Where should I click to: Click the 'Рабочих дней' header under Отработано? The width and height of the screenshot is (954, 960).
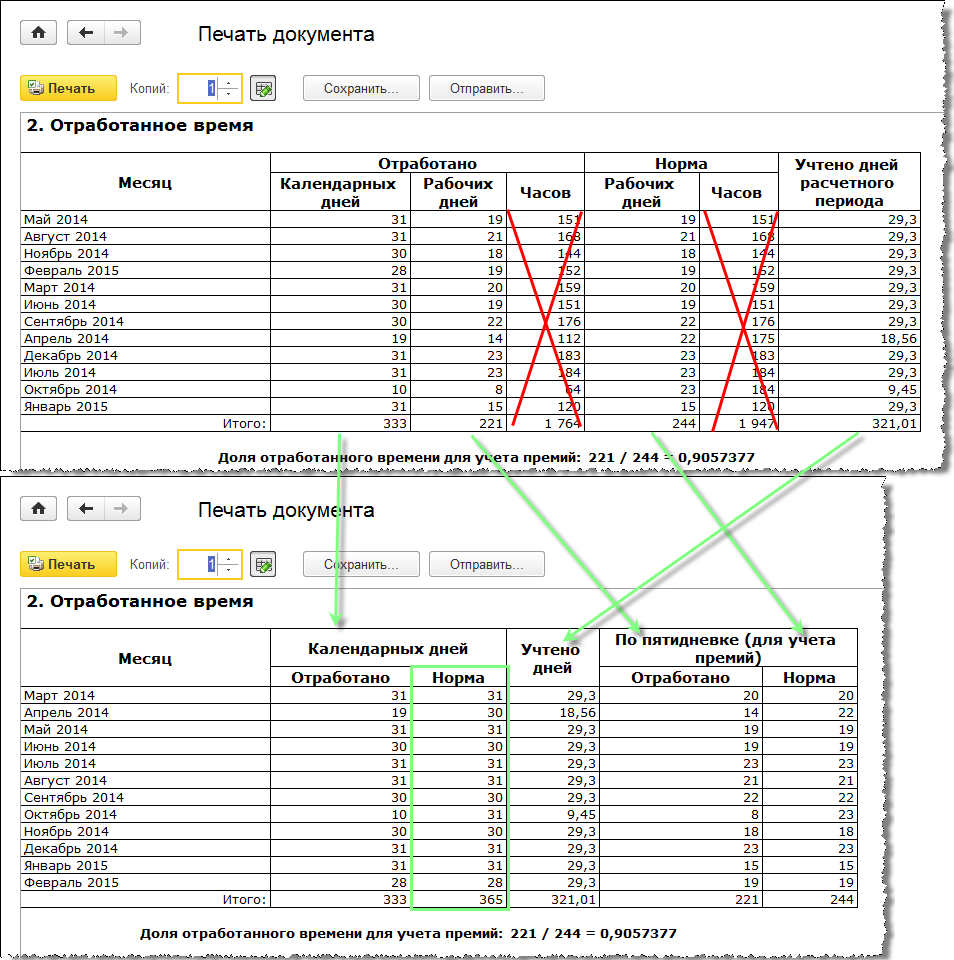(x=458, y=192)
